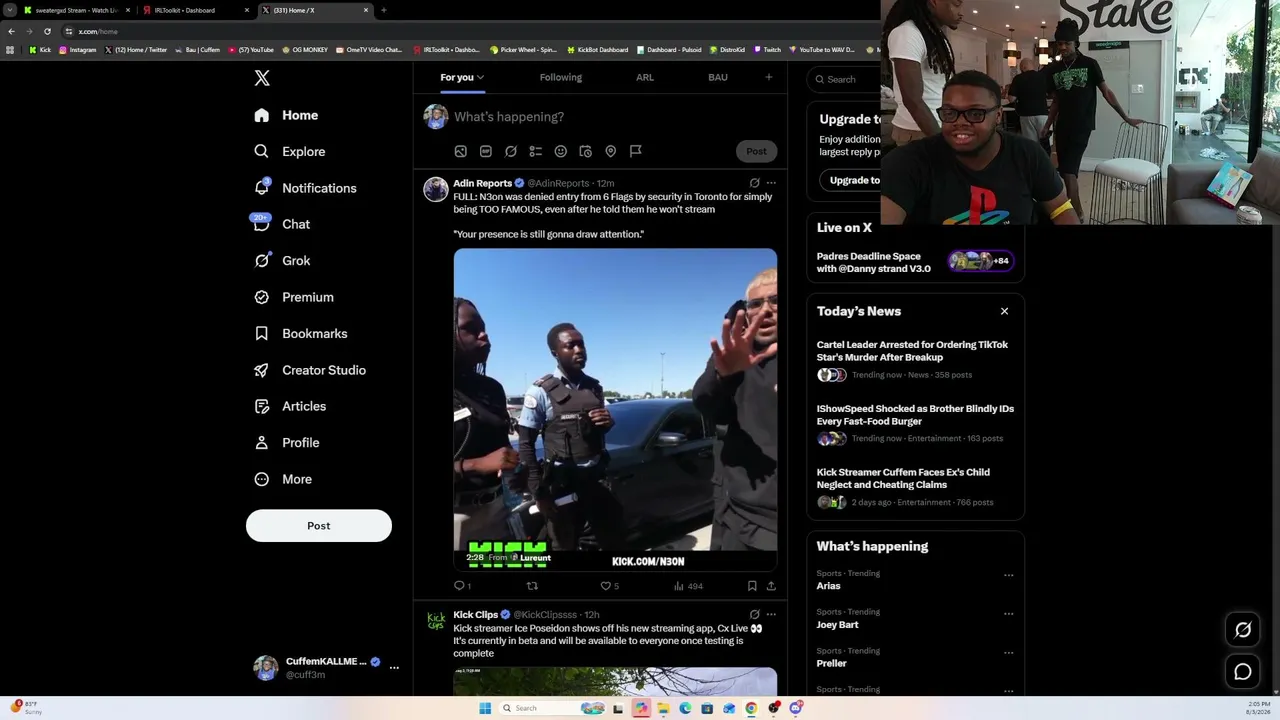Play the N3on Six Flags video
The height and width of the screenshot is (720, 1280).
click(x=615, y=410)
